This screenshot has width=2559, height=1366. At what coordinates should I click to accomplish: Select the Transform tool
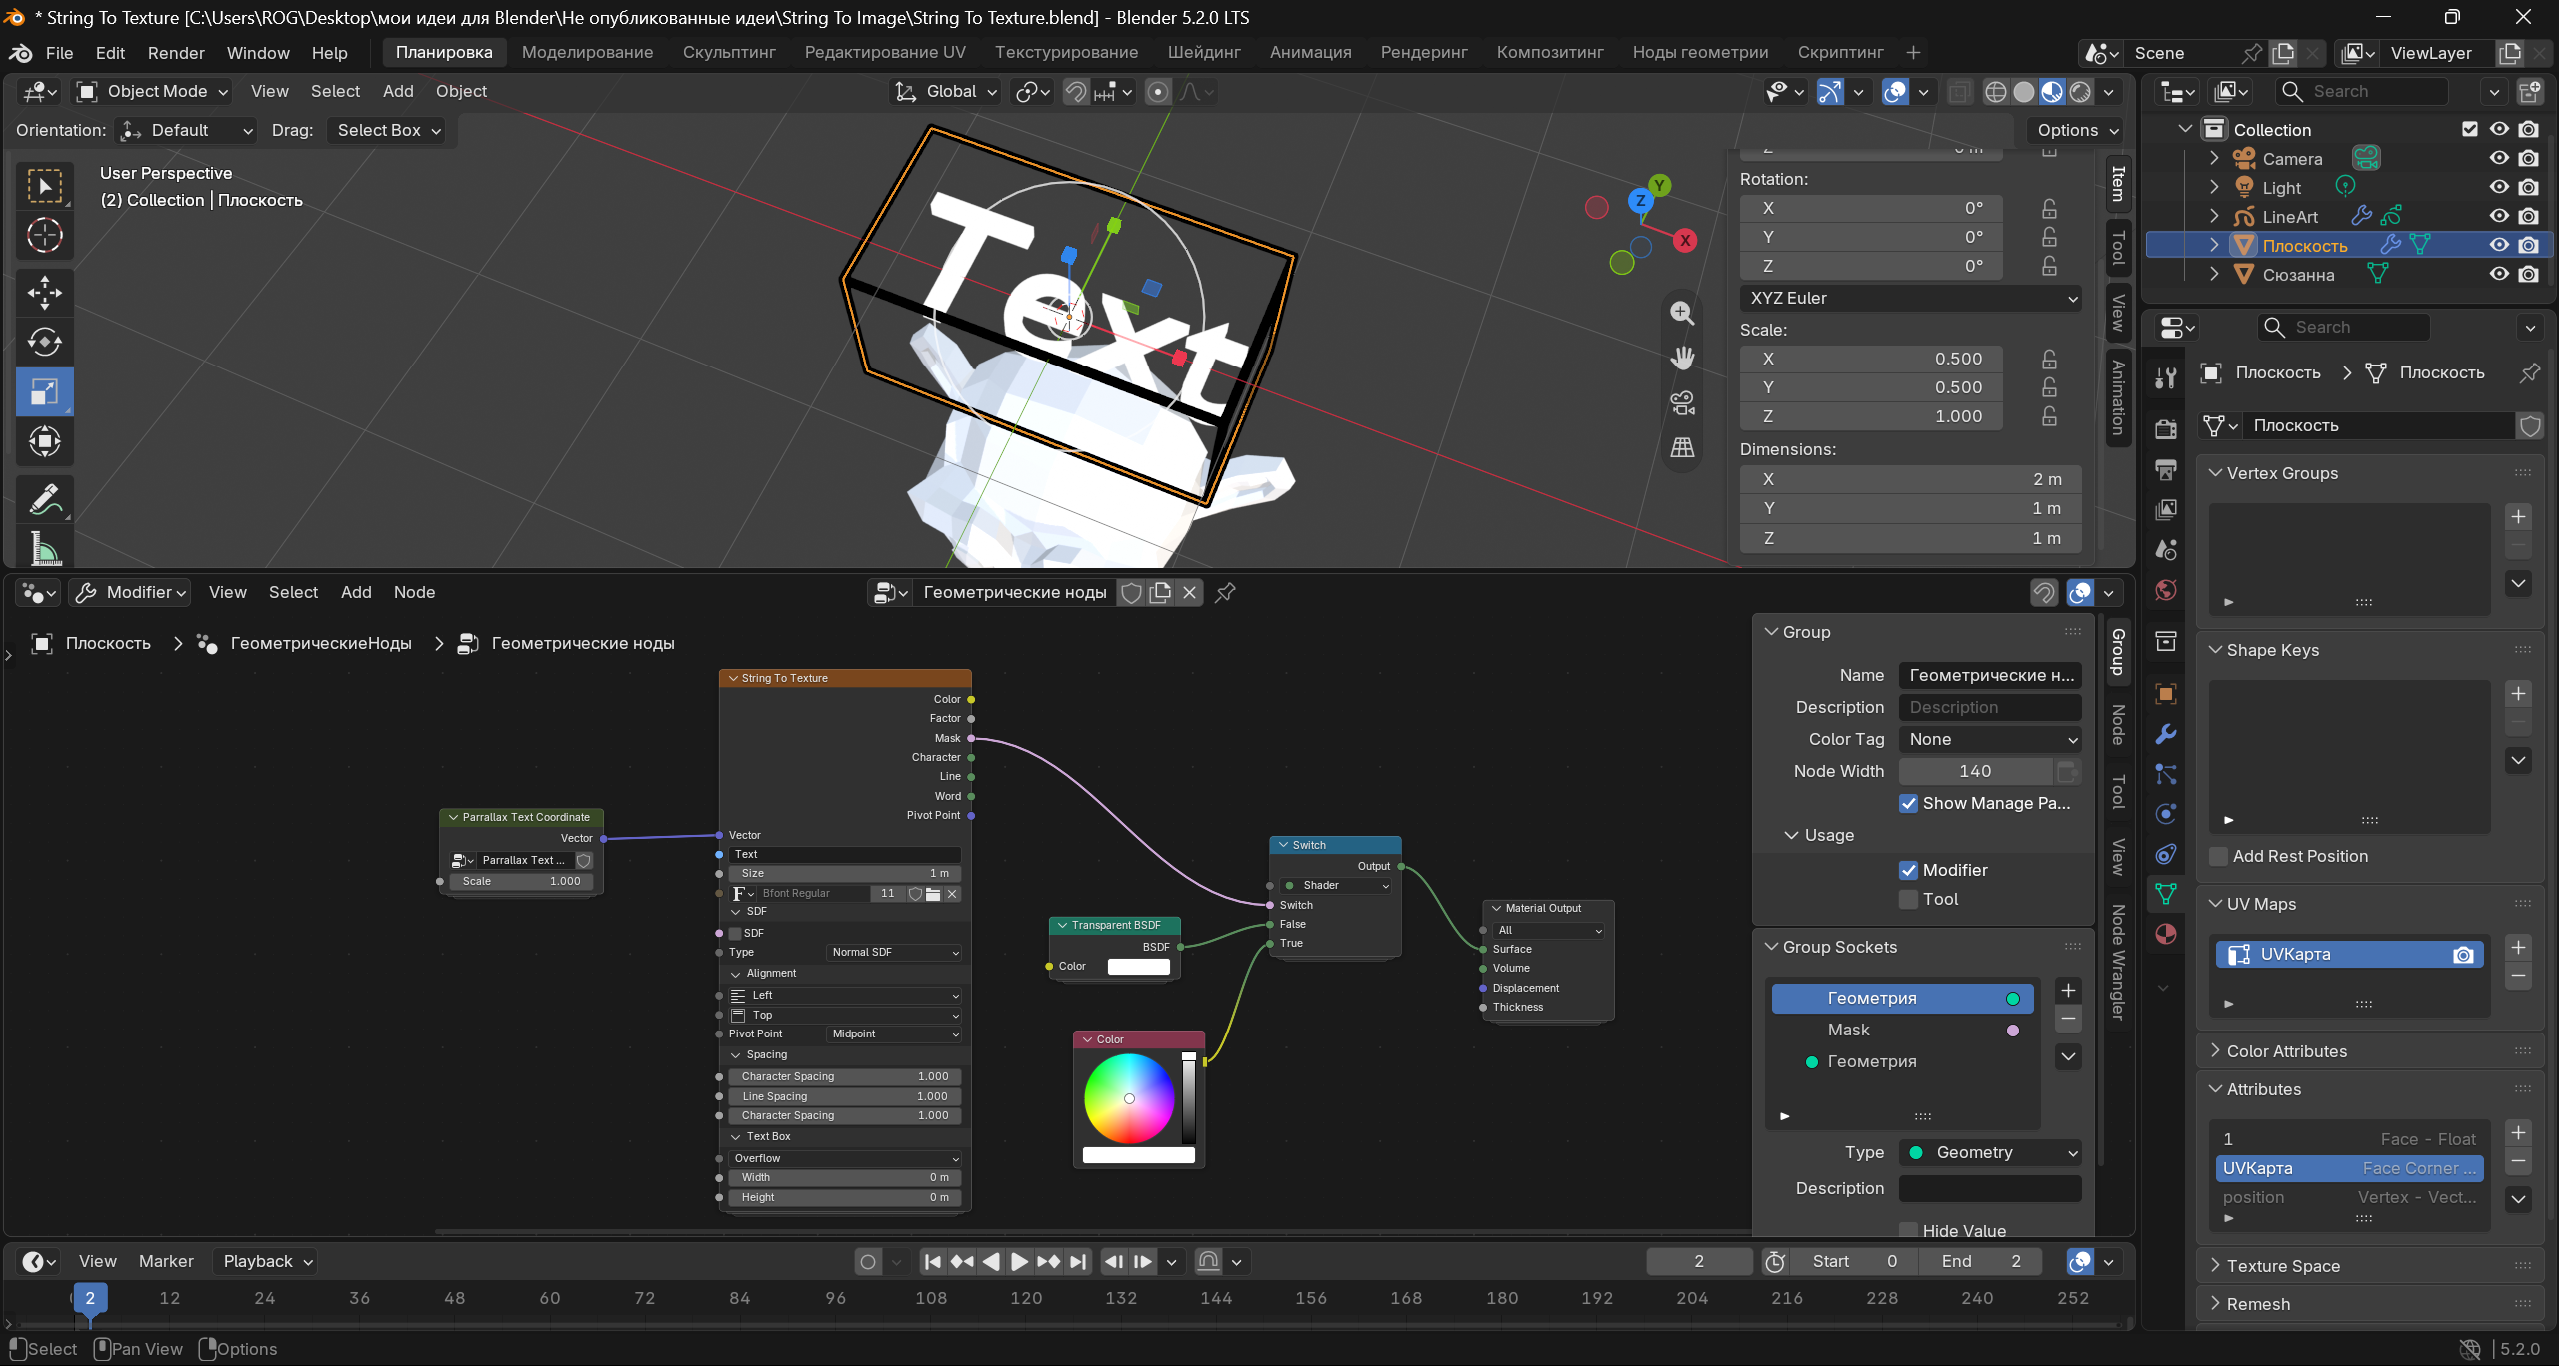click(44, 441)
